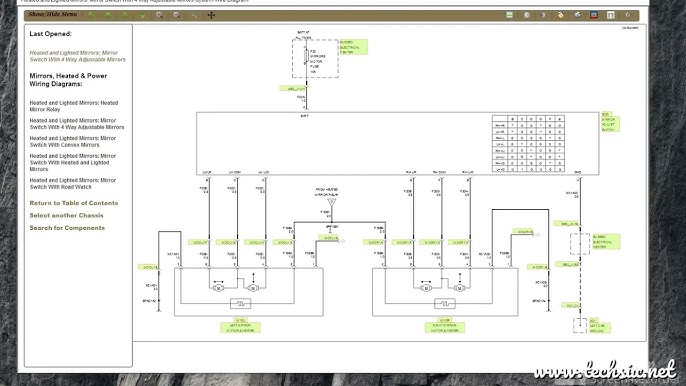686x386 pixels.
Task: Click the circular refresh icon at toolbar end
Action: 628,15
